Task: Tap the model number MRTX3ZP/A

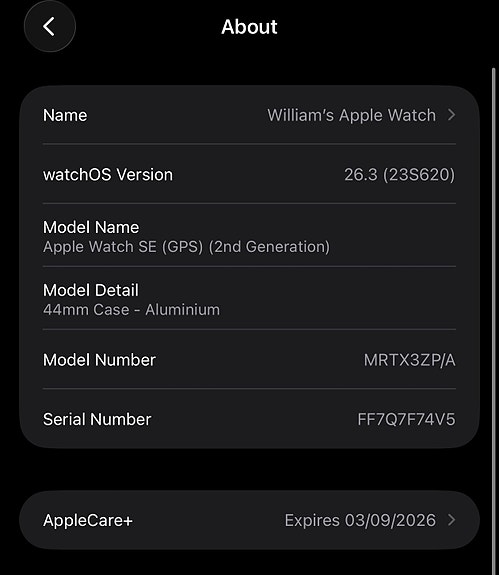Action: click(x=410, y=360)
